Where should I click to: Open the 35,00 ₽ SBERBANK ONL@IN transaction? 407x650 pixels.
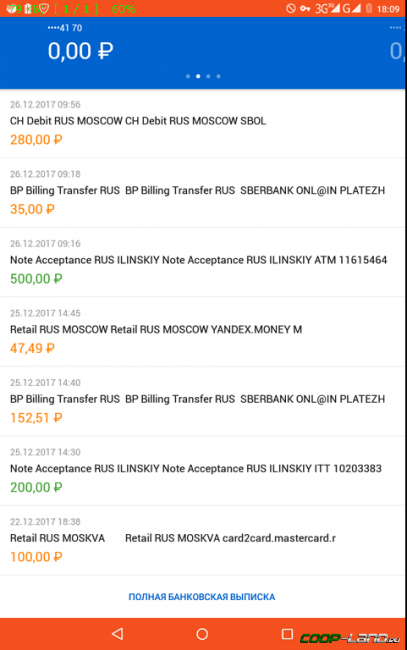click(x=203, y=193)
